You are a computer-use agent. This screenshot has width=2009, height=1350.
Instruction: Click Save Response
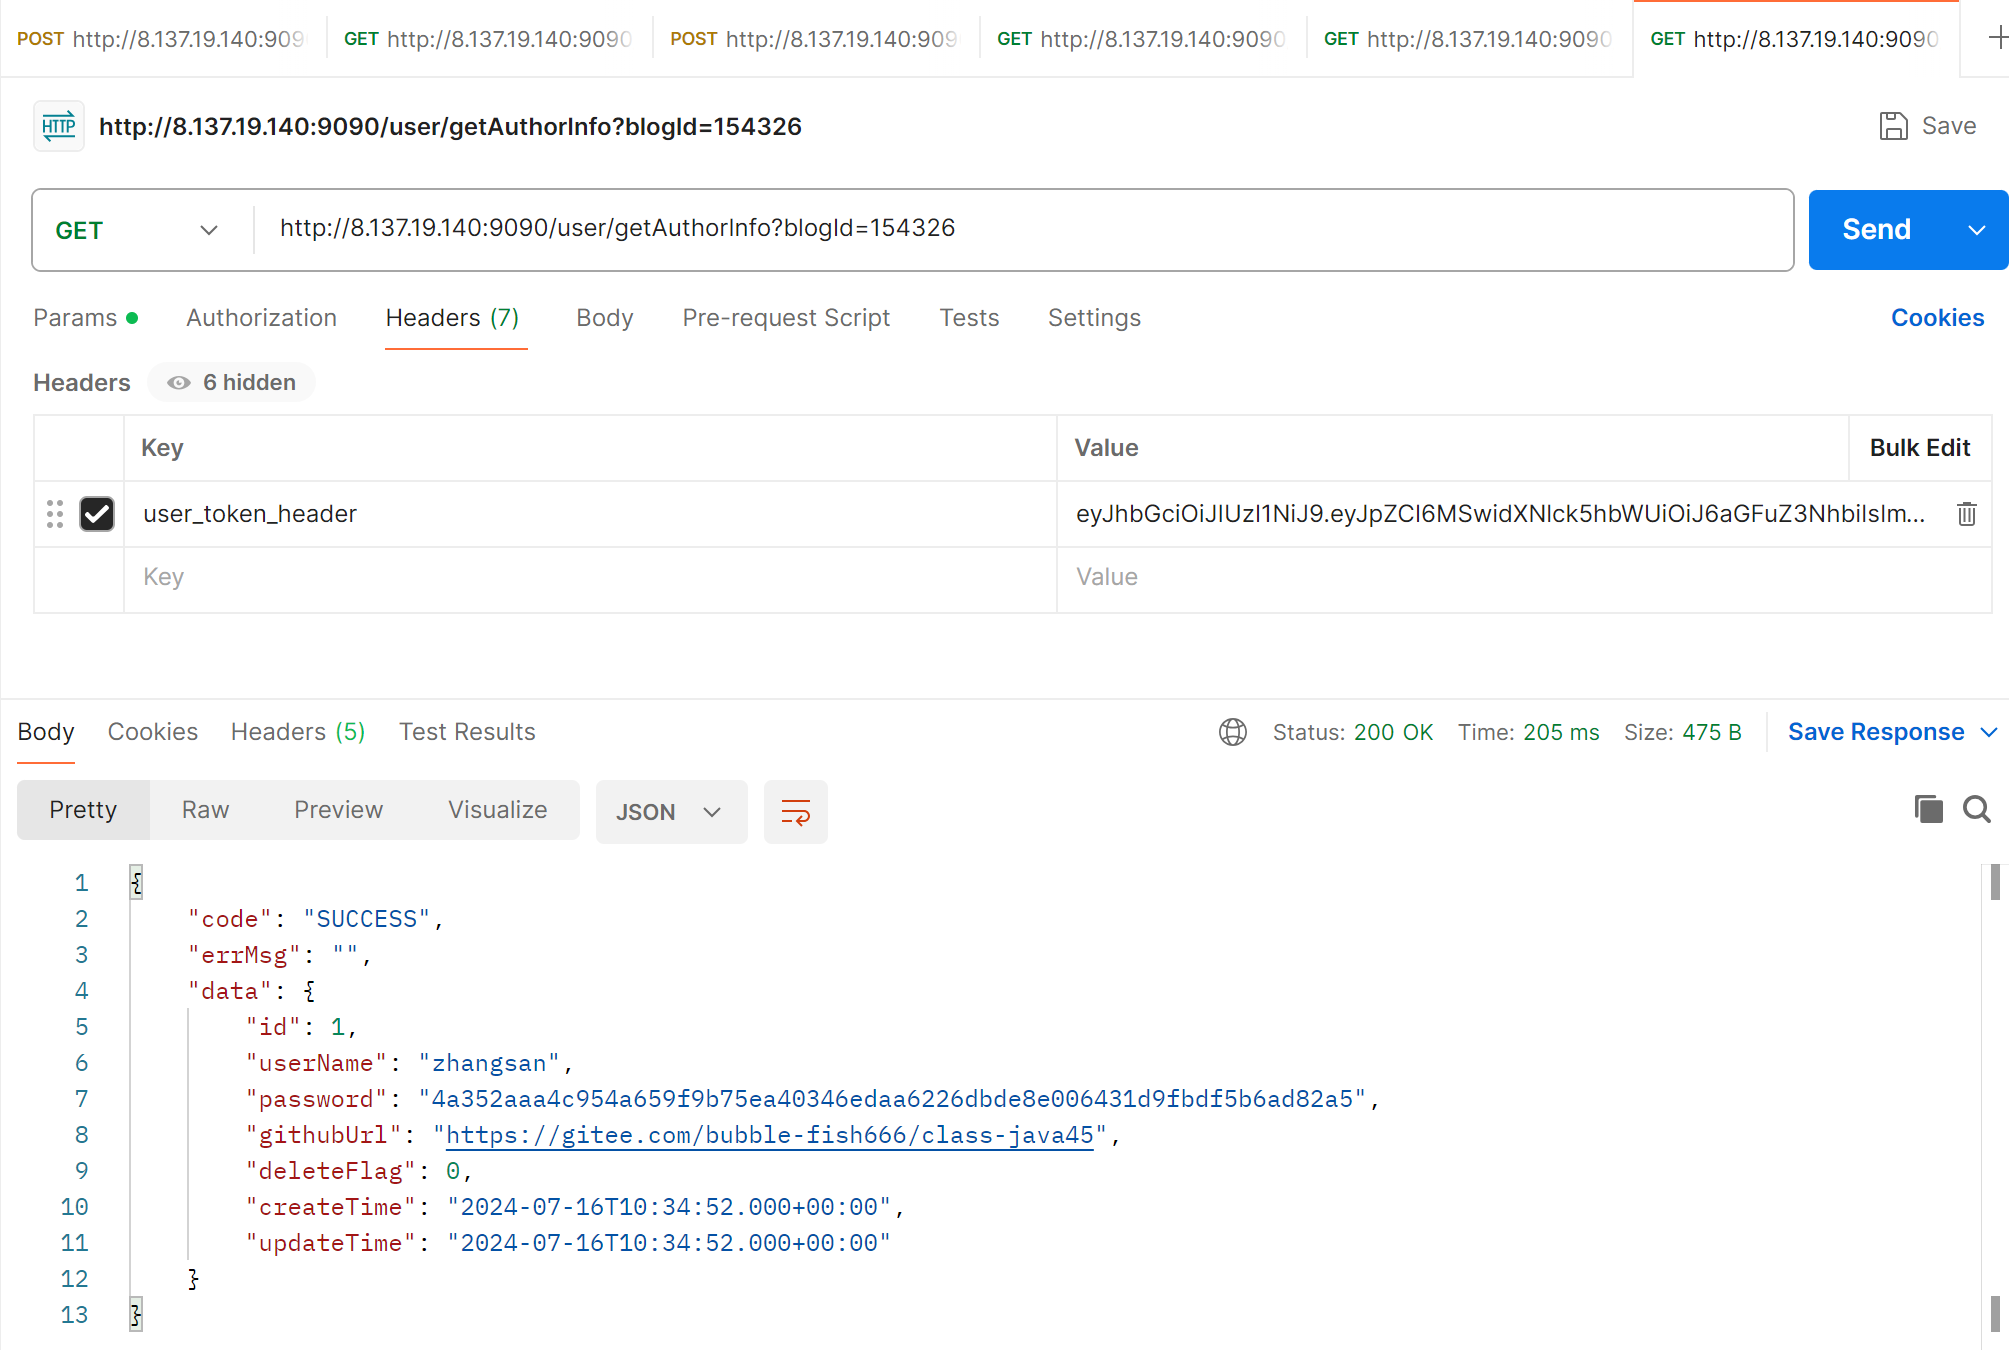1876,732
